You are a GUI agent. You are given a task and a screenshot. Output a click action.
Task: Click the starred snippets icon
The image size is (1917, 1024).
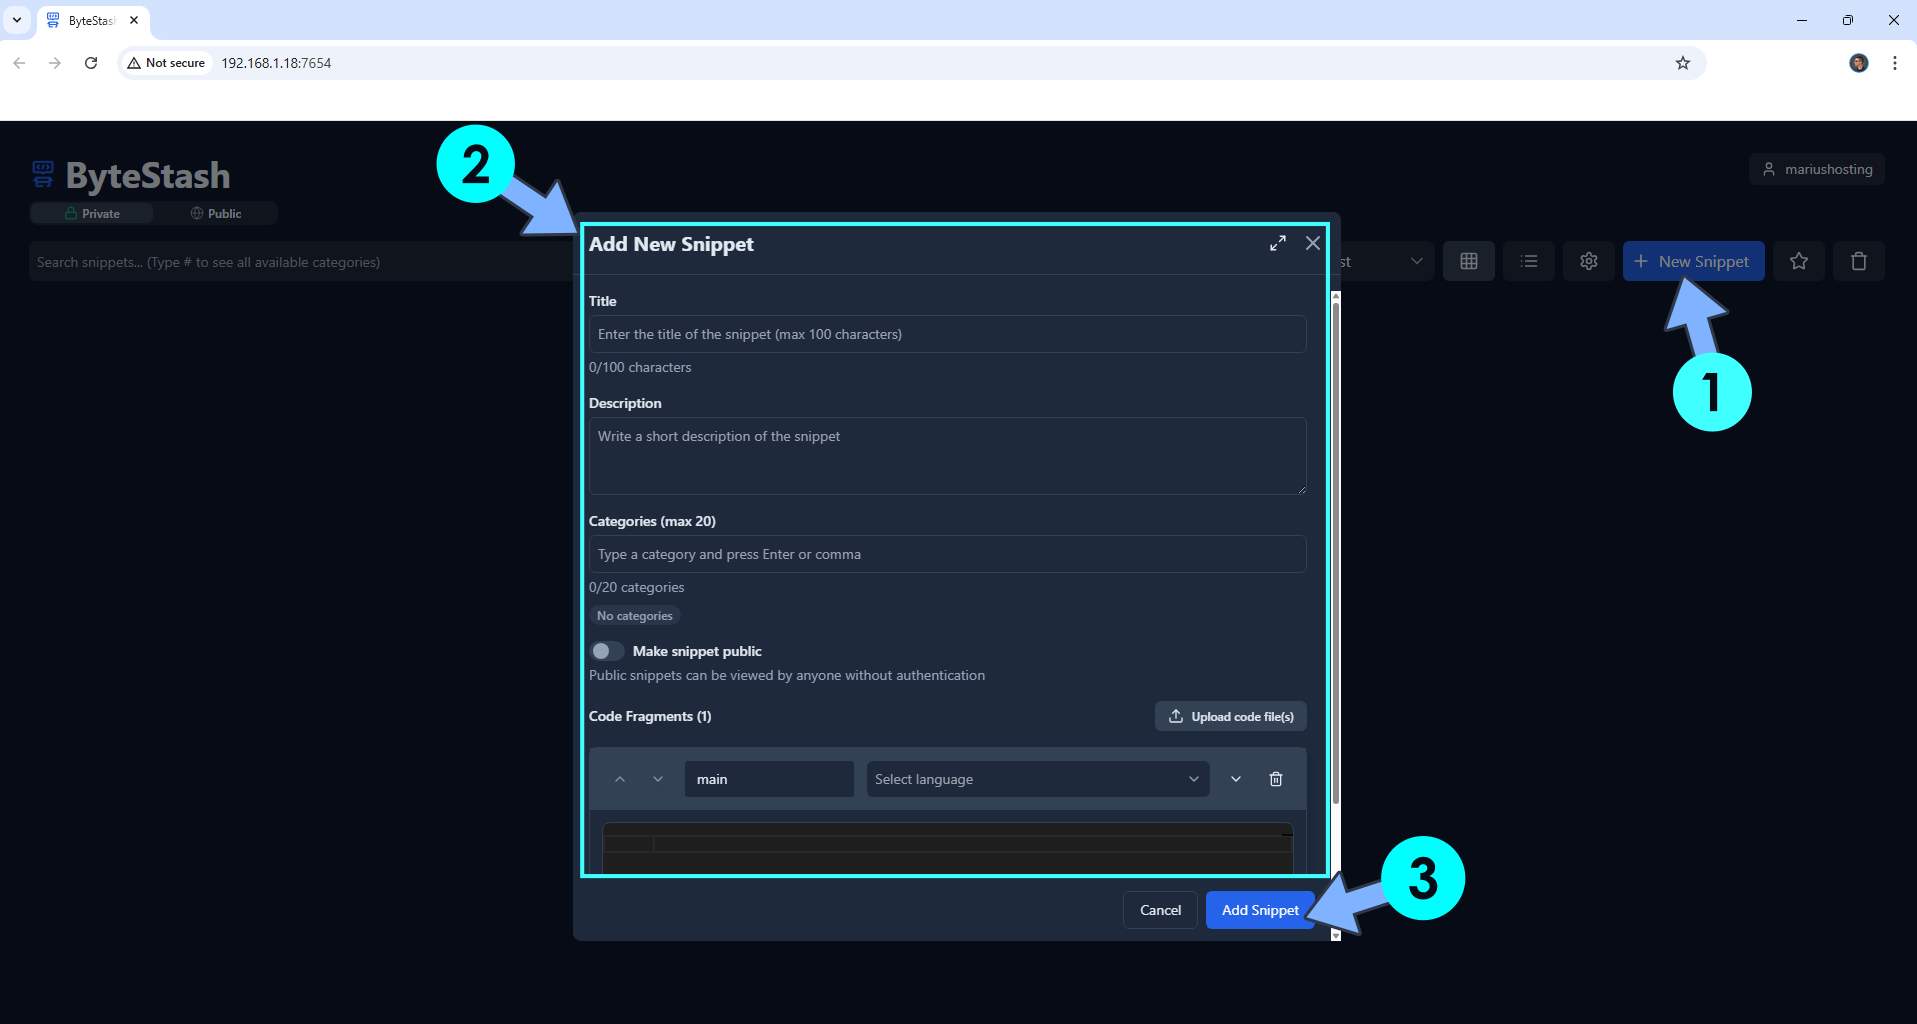(x=1798, y=261)
